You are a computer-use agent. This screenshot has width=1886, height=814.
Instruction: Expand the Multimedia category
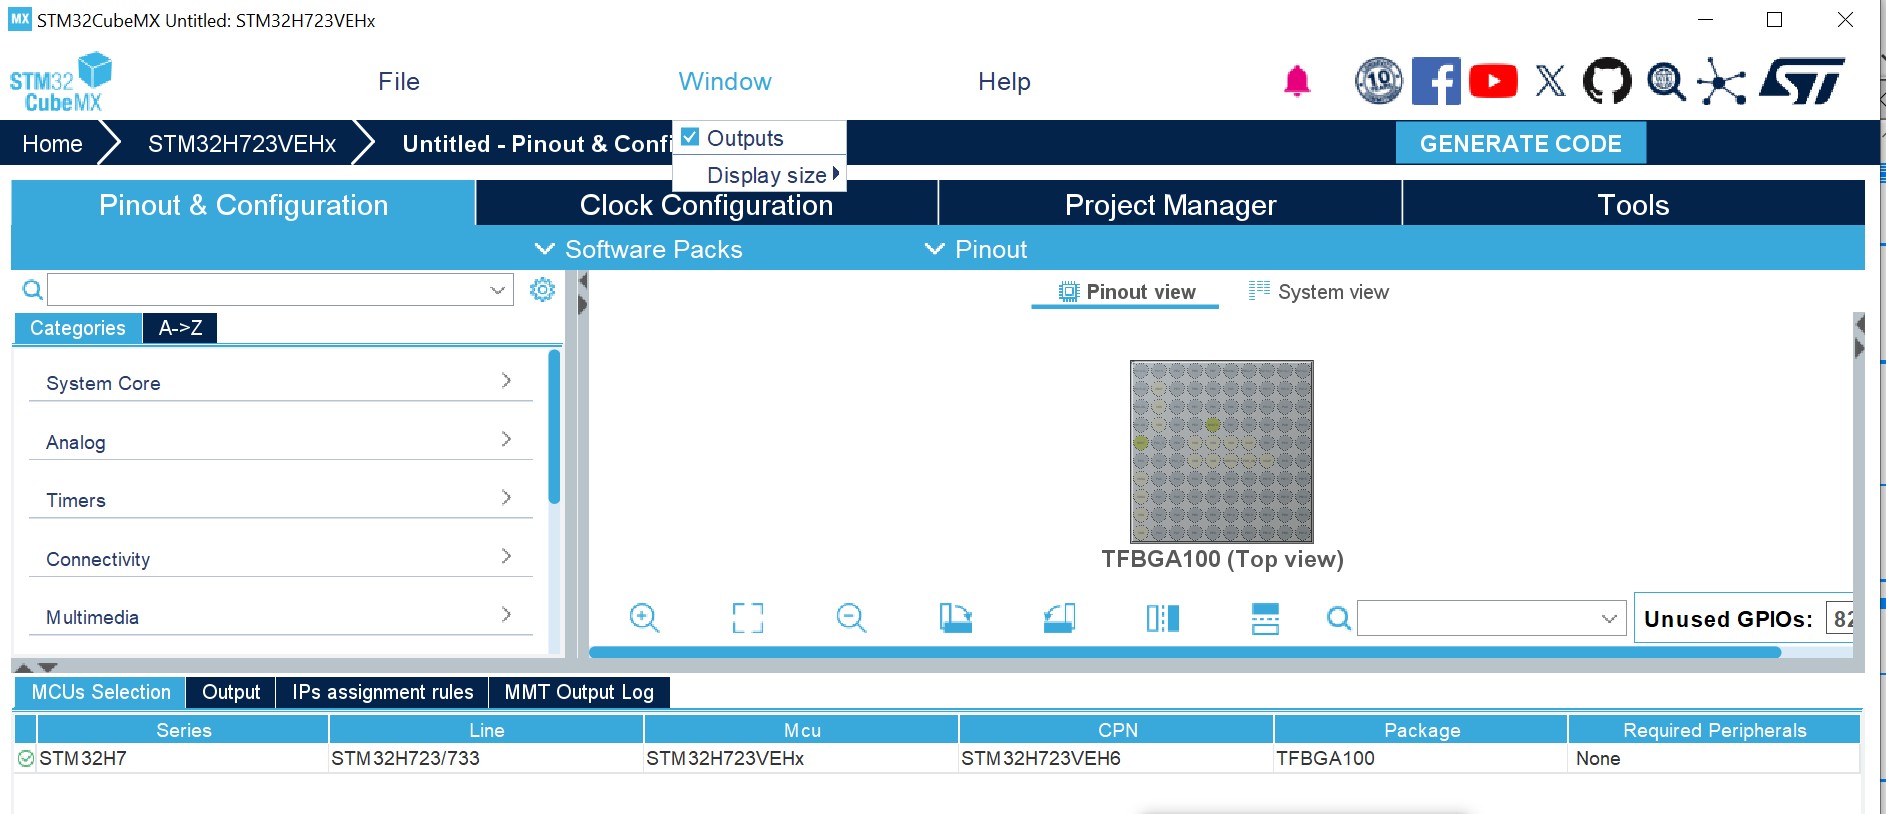tap(280, 616)
